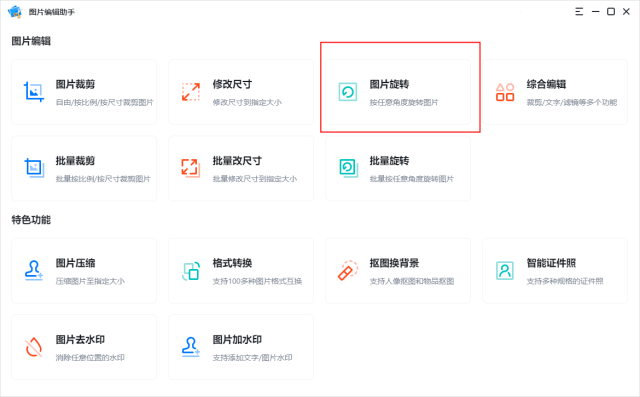Click description 压缩图片至指定大小
Screen dimensions: 640x397
[90, 281]
